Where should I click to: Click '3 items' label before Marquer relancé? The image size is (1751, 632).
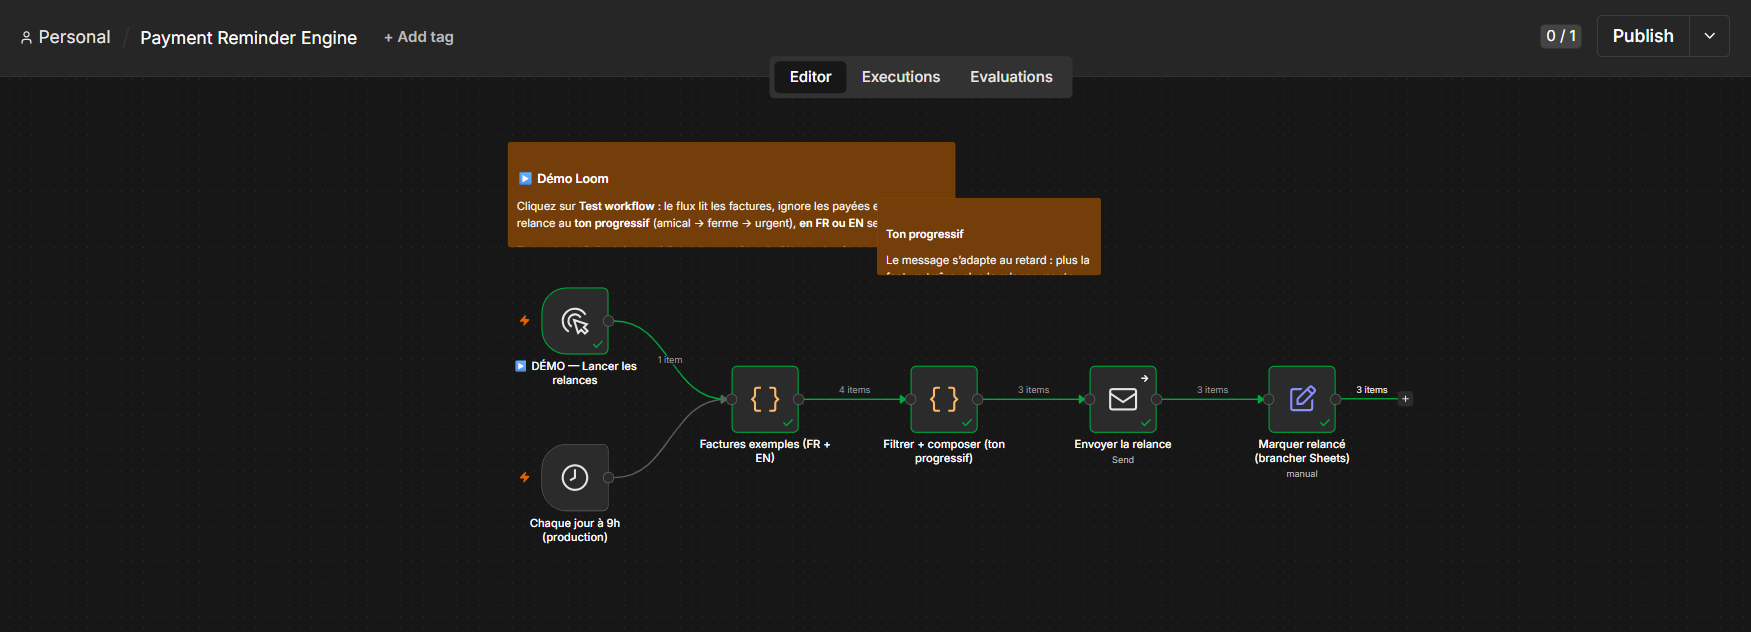coord(1212,390)
